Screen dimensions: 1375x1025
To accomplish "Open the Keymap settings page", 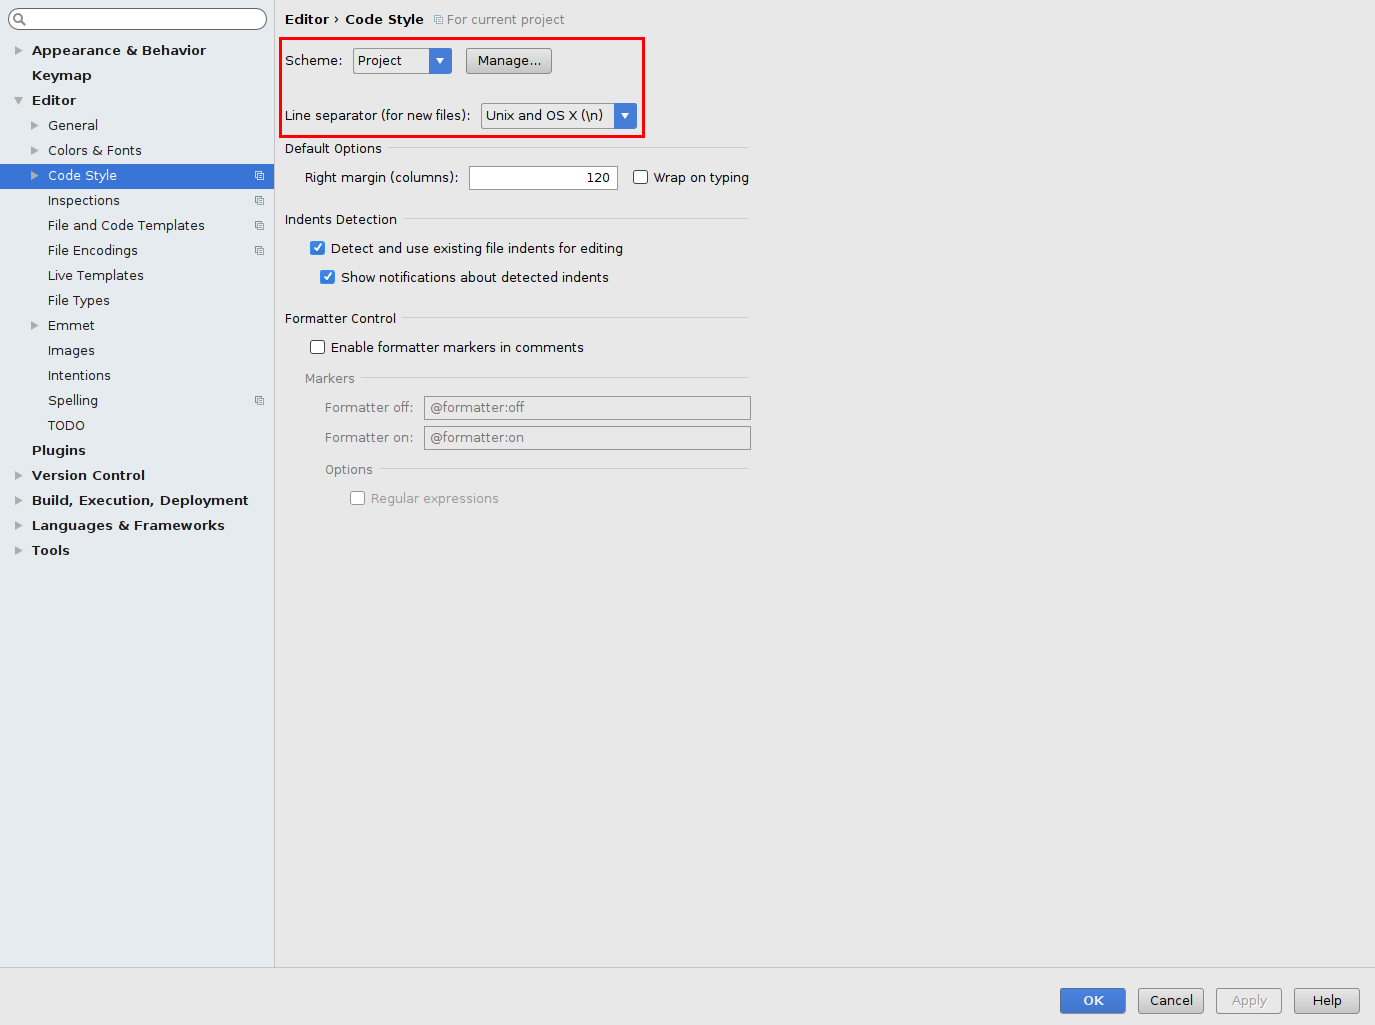I will click(x=61, y=76).
